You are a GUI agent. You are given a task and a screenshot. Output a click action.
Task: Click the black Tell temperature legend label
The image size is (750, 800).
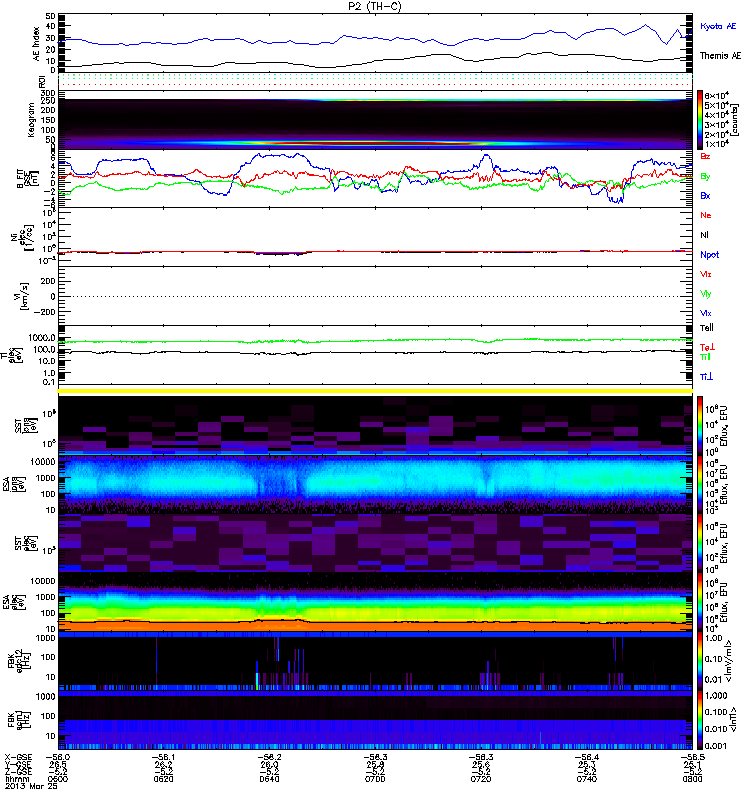[x=706, y=327]
